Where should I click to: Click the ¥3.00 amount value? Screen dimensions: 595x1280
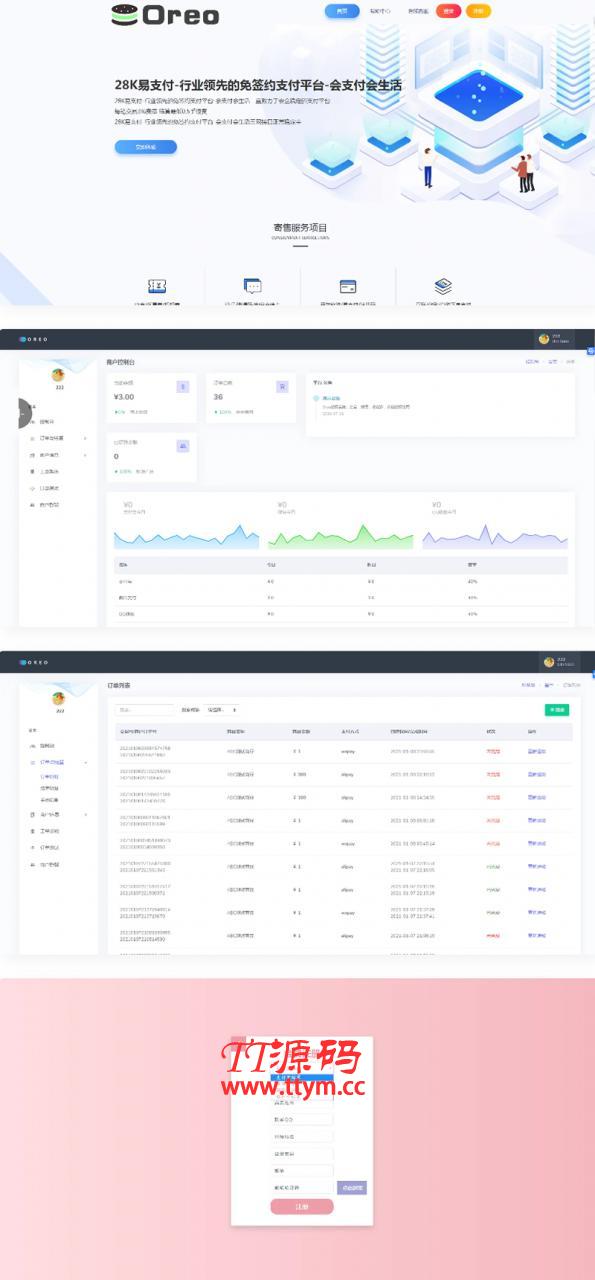125,397
